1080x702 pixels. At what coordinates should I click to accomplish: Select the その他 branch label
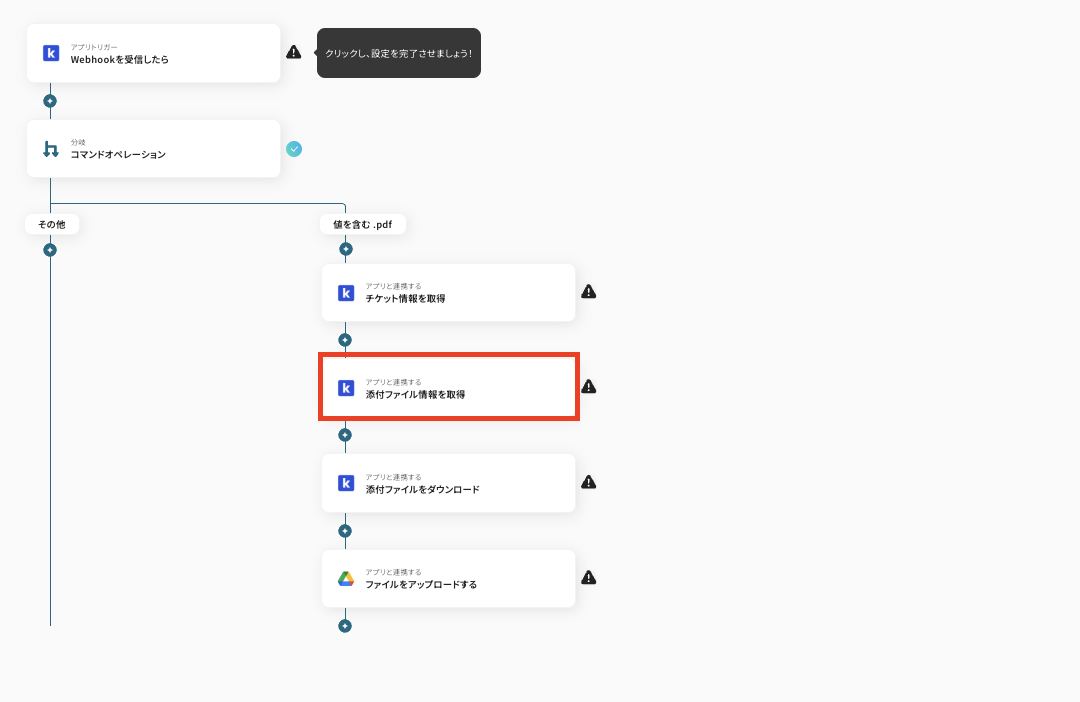[x=52, y=225]
